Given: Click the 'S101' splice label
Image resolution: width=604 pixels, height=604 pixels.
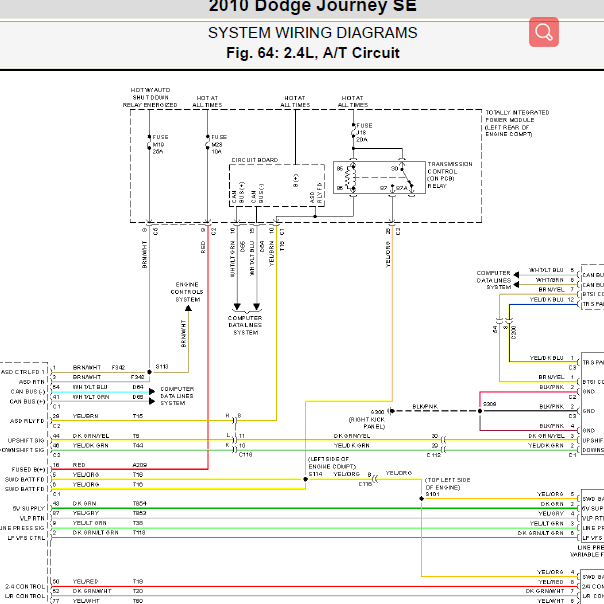Looking at the screenshot, I should point(432,494).
